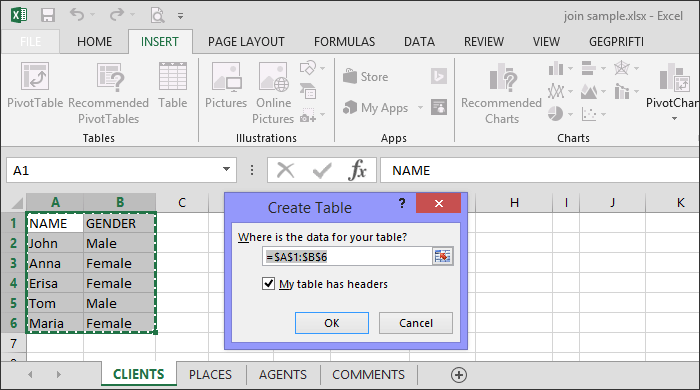Click the SmartArt icon
This screenshot has width=700, height=390.
[308, 91]
